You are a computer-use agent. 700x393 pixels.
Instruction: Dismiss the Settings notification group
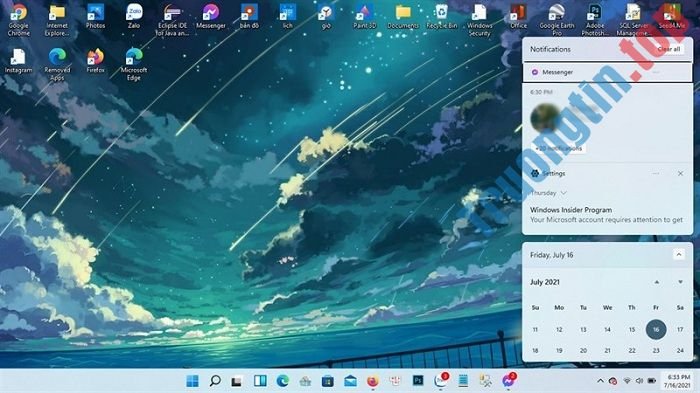[x=680, y=173]
